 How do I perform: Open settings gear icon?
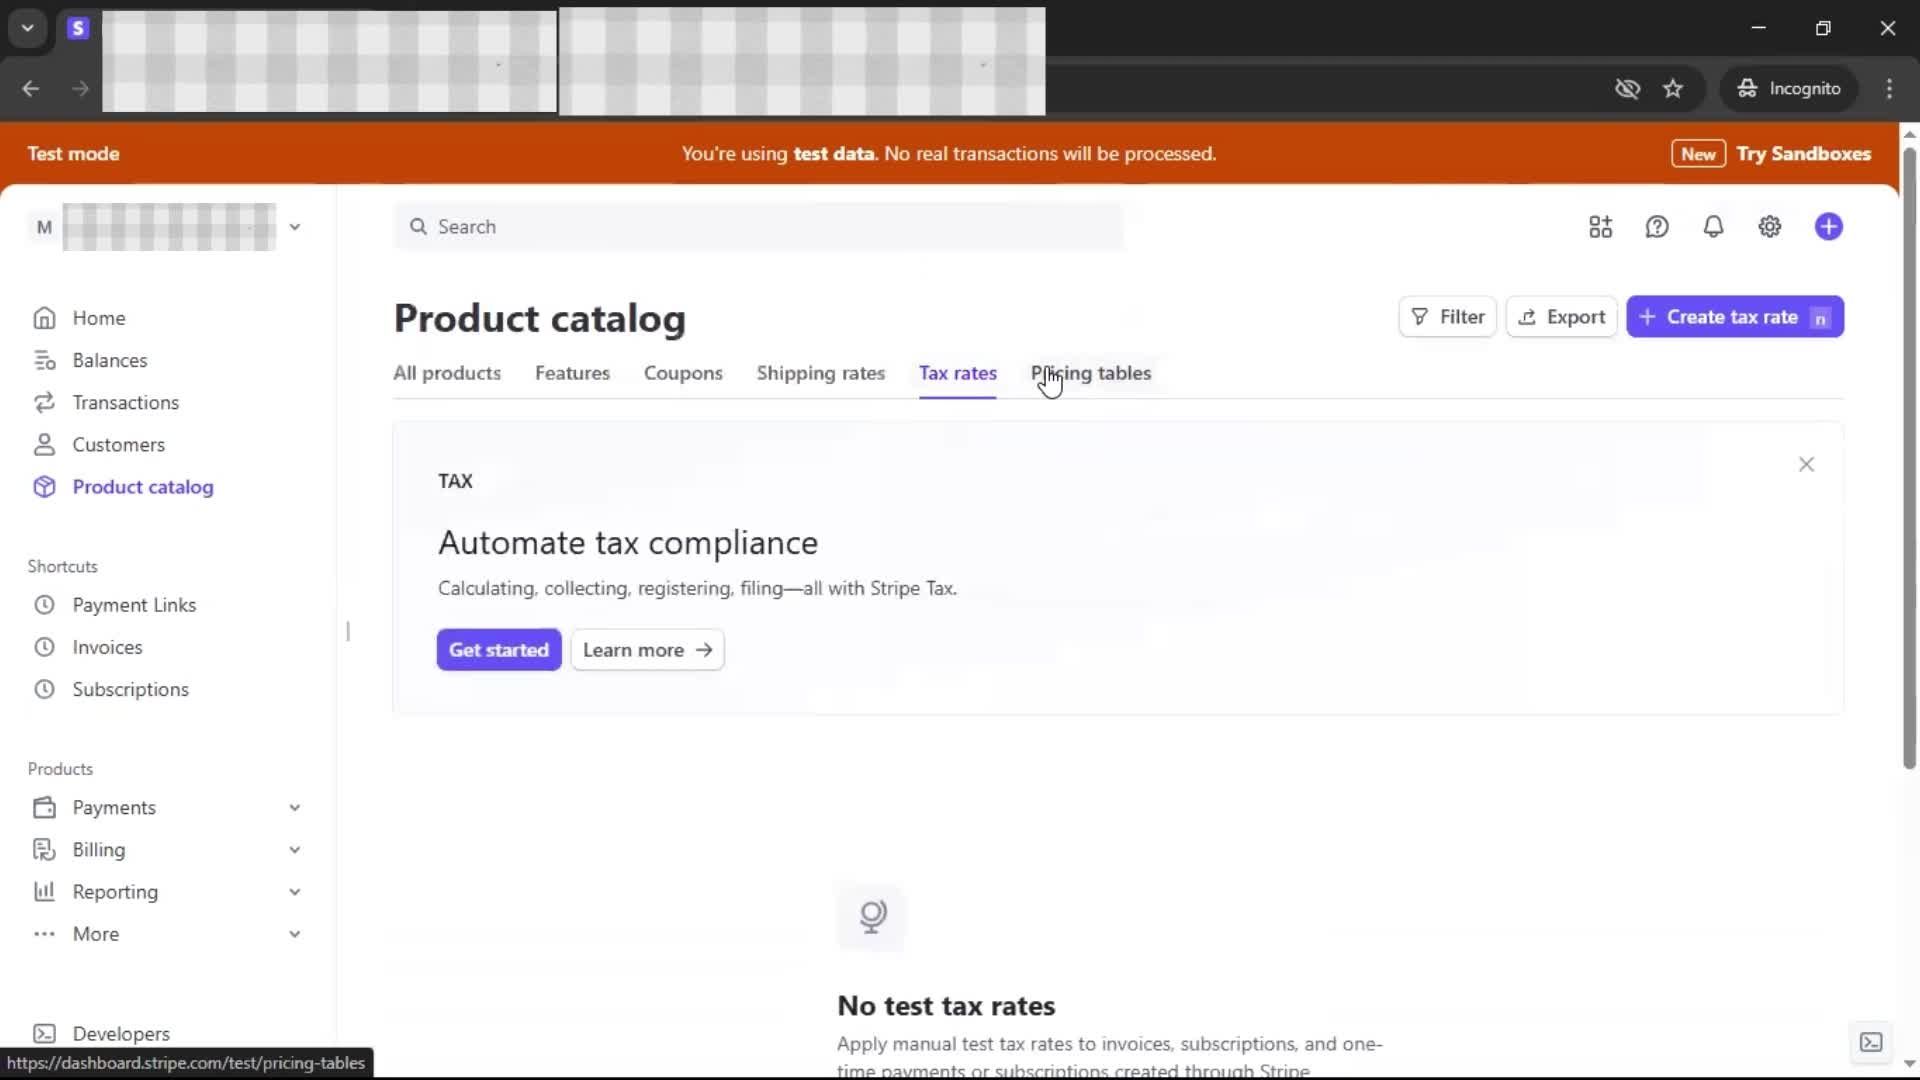(x=1769, y=227)
